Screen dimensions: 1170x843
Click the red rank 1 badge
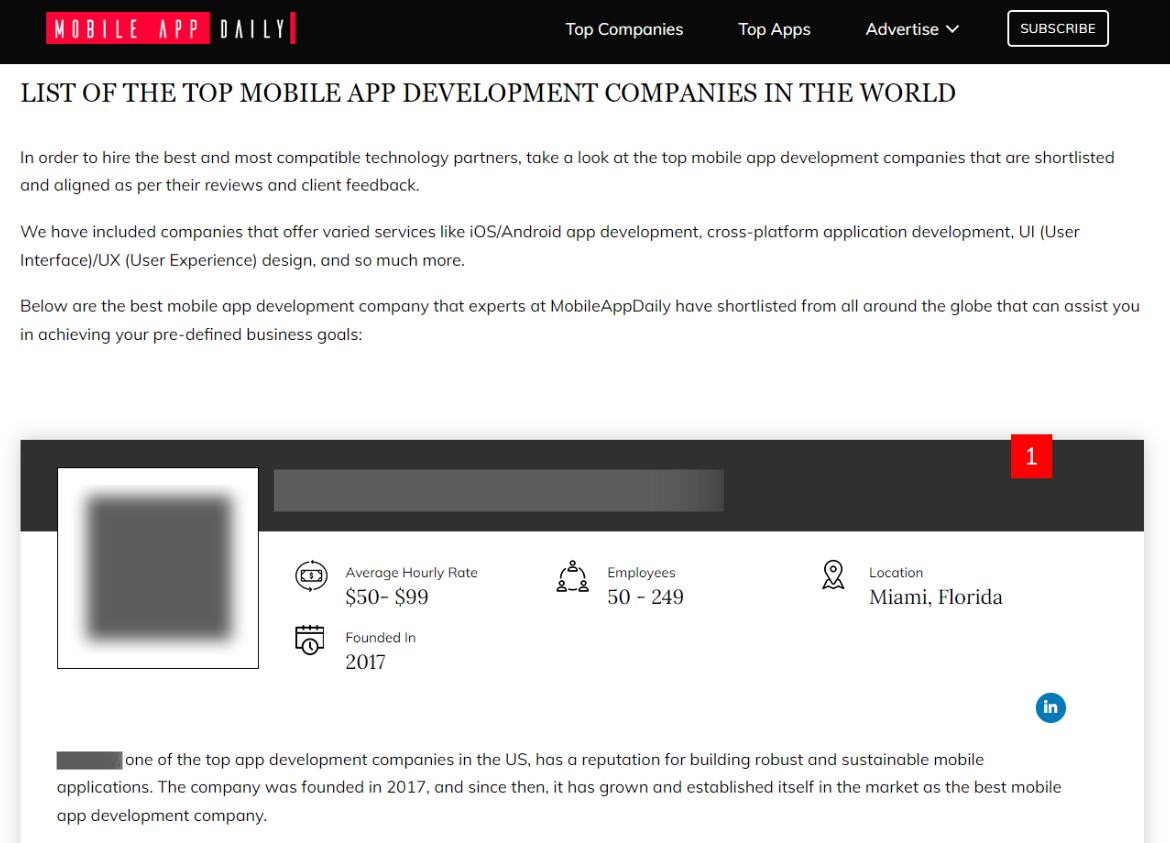[x=1031, y=456]
